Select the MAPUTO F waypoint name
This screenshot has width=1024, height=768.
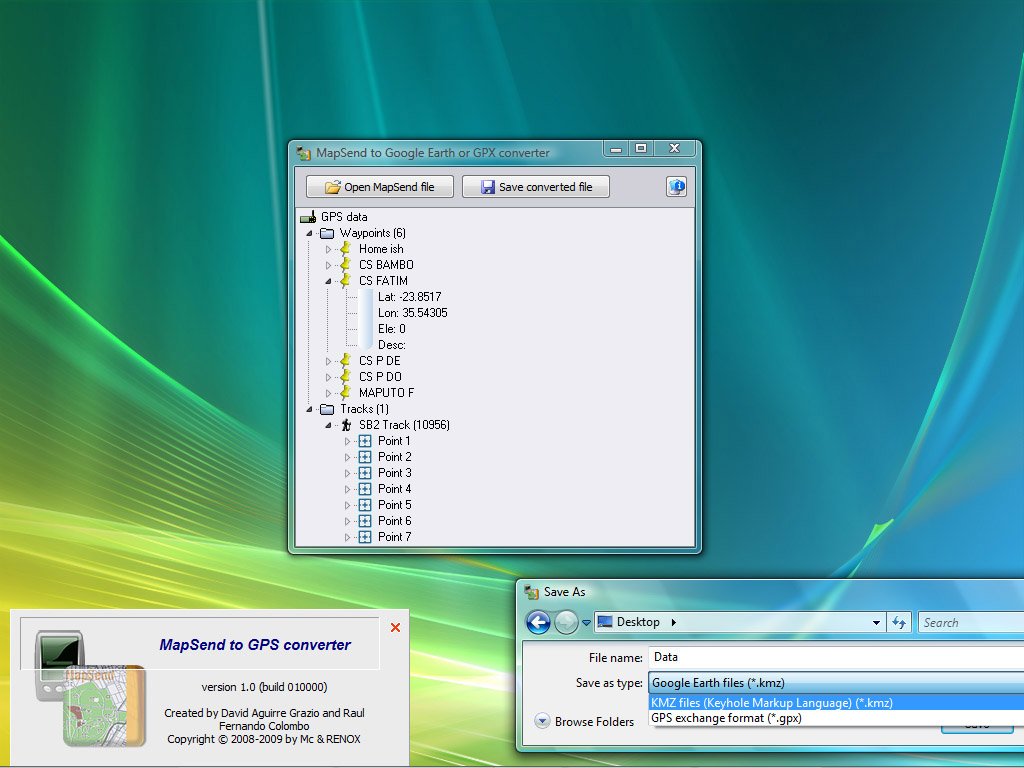pos(387,392)
